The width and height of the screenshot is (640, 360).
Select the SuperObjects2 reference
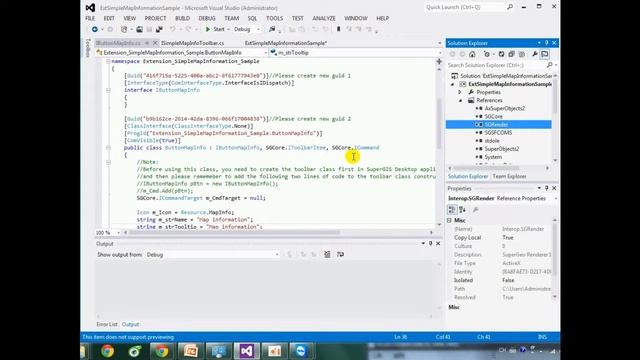pyautogui.click(x=502, y=149)
